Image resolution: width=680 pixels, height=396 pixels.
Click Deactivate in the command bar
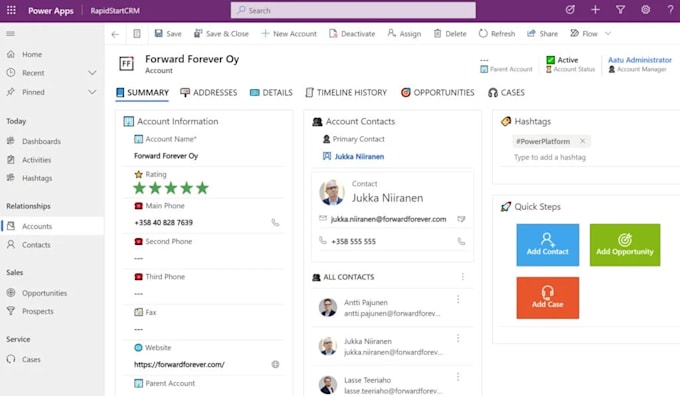tap(352, 34)
